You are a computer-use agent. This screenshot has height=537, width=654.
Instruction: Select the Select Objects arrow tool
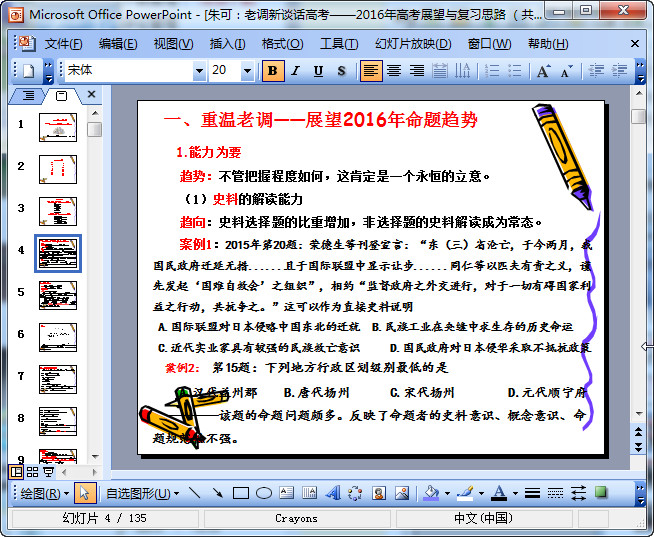tap(85, 494)
